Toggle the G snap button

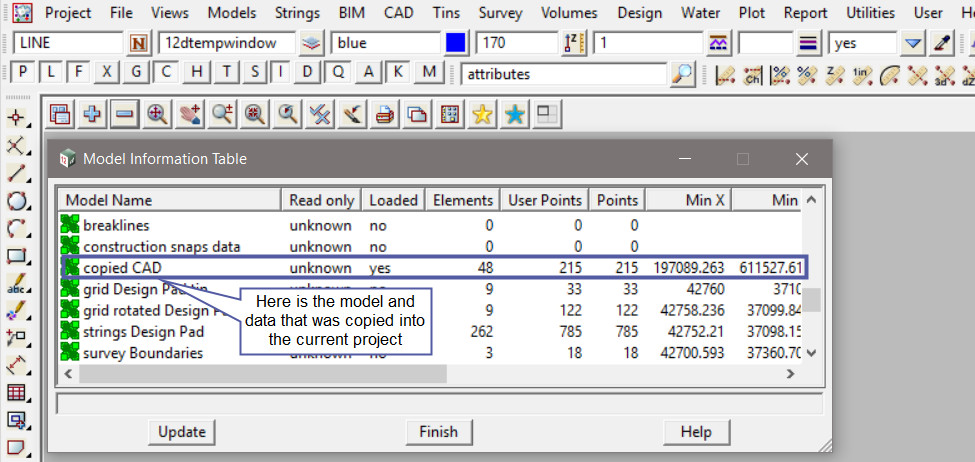(x=136, y=73)
